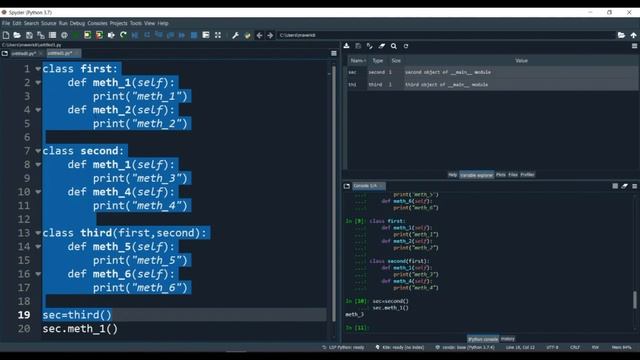This screenshot has width=640, height=360.
Task: Change to the parent directory
Action: (x=633, y=36)
